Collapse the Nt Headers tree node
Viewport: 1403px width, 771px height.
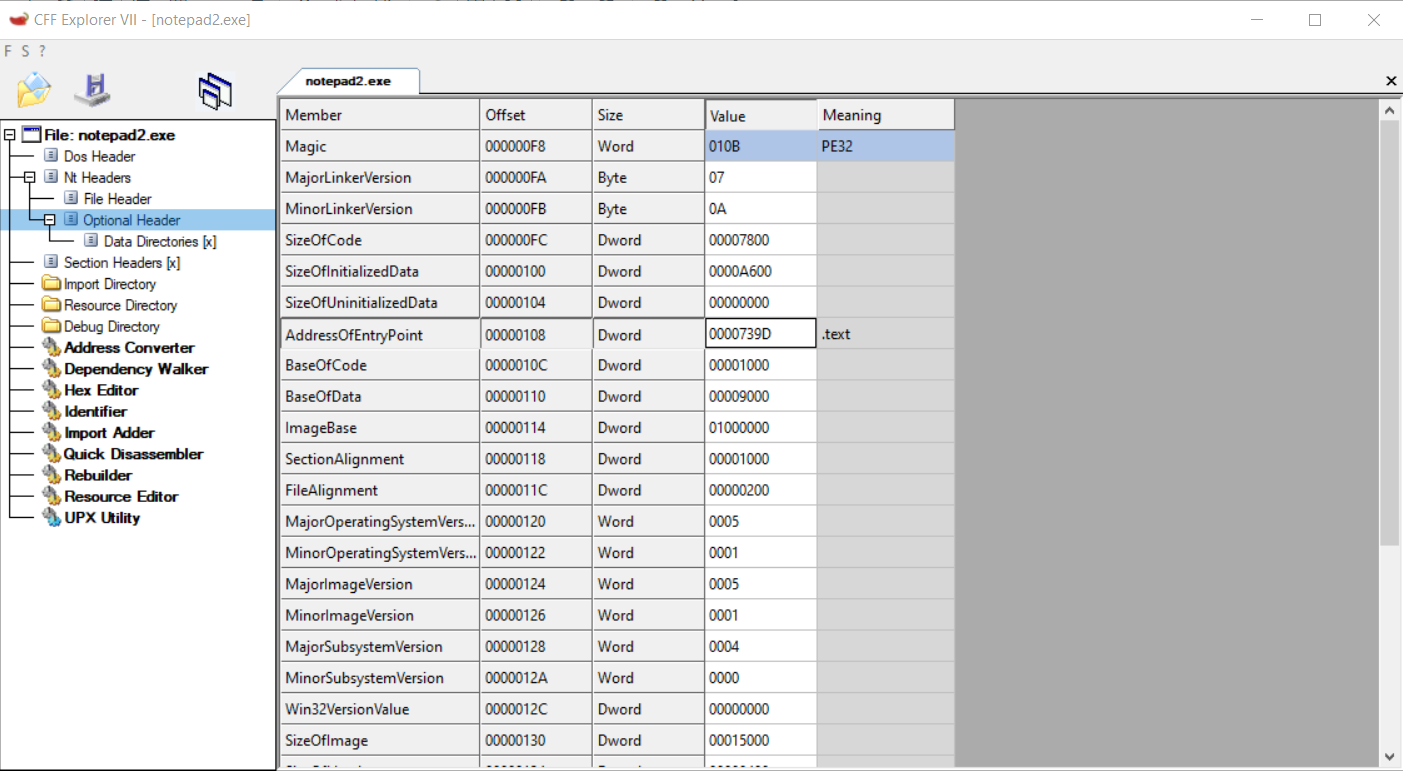29,177
